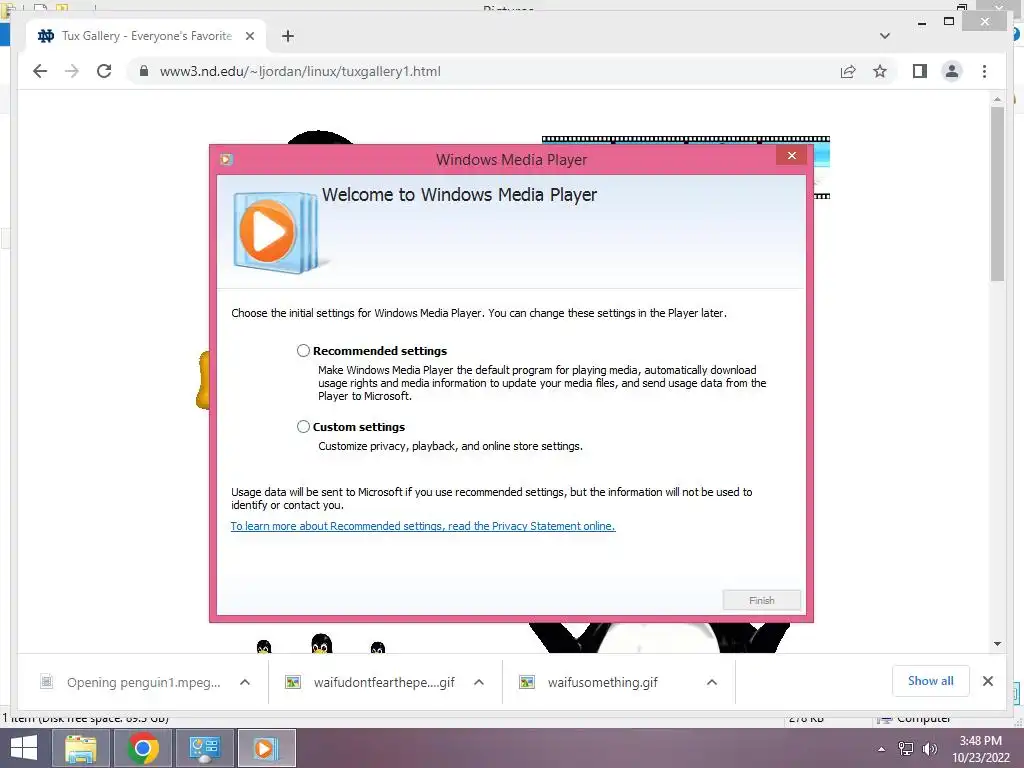This screenshot has width=1024, height=768.
Task: Expand options for penguin1.mpeg download
Action: point(245,682)
